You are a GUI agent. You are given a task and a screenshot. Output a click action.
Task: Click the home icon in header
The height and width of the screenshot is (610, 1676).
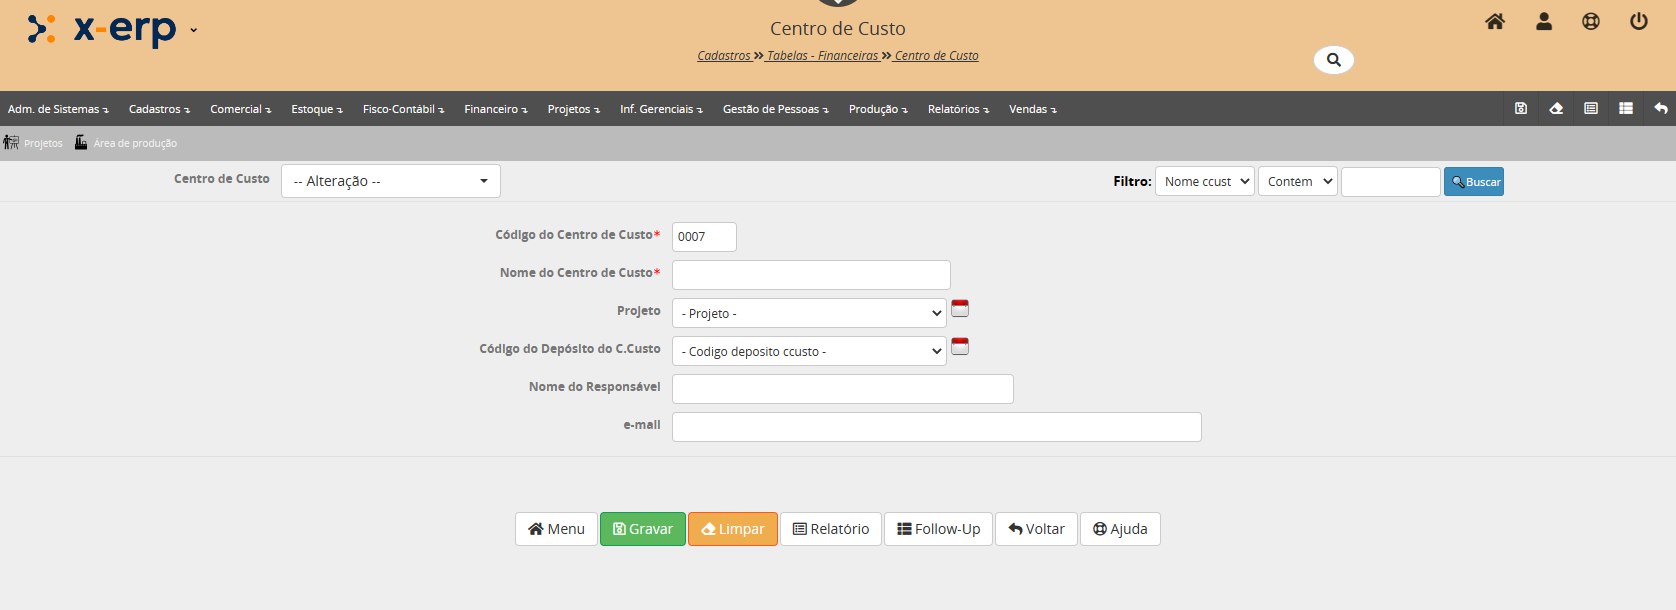(x=1494, y=21)
